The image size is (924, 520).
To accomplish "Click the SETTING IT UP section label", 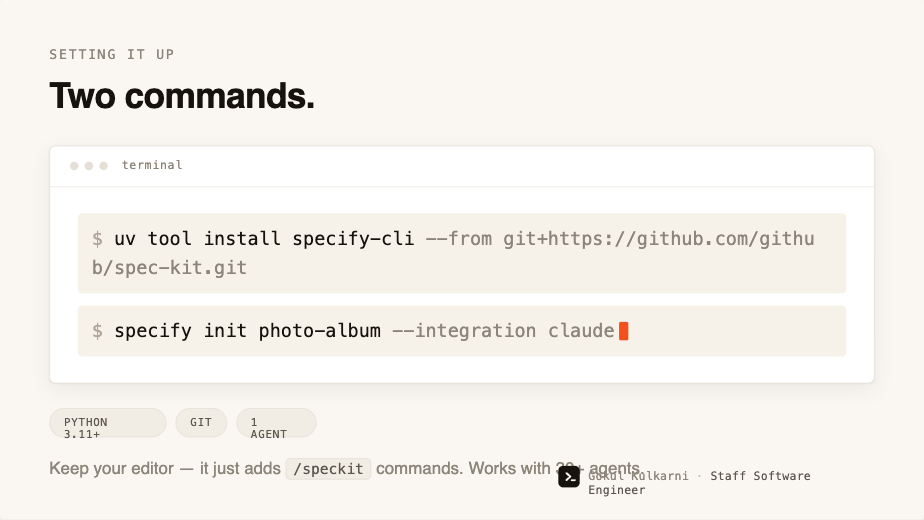I will tap(112, 54).
